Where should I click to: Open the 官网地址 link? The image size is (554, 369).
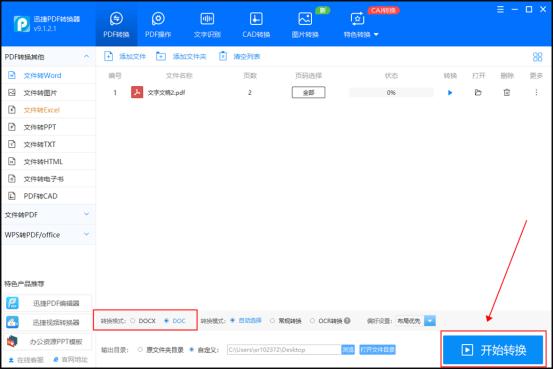coord(70,360)
